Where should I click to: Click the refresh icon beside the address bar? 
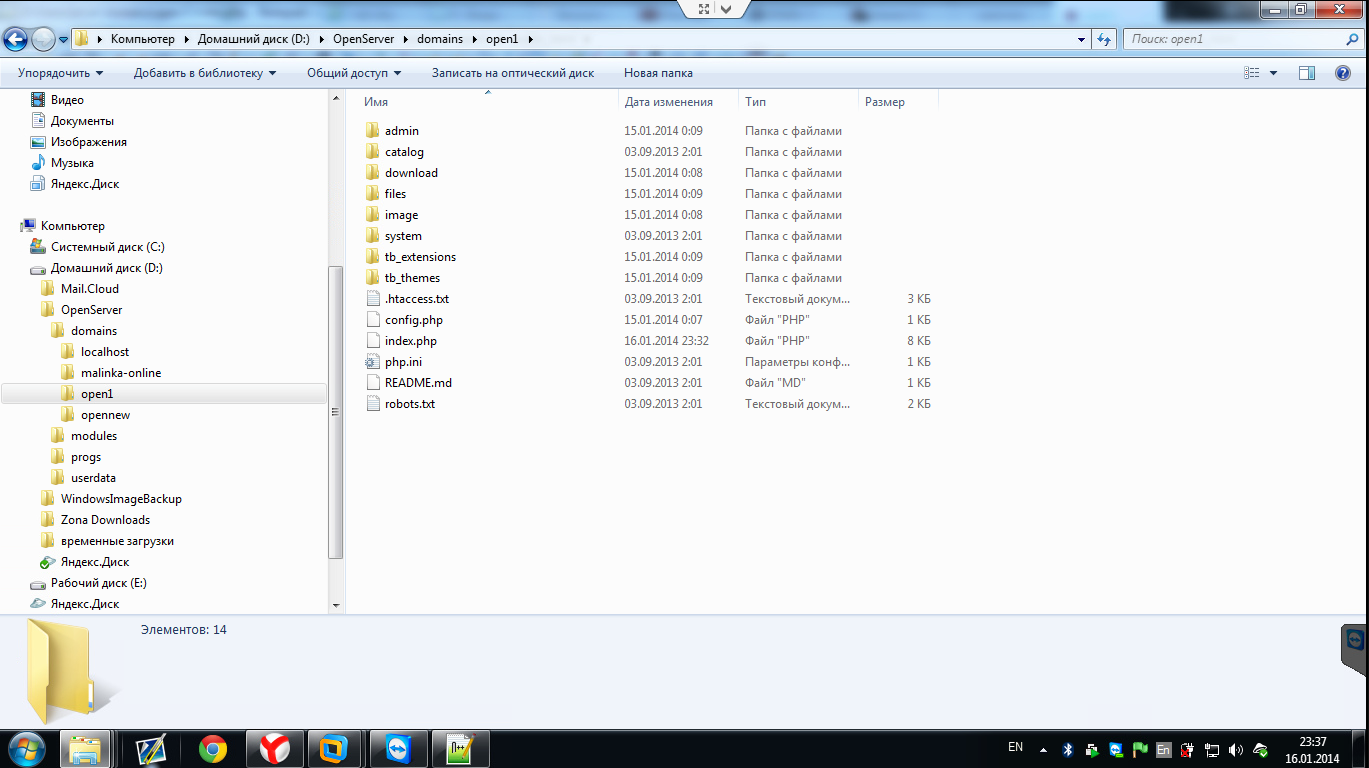pyautogui.click(x=1104, y=39)
